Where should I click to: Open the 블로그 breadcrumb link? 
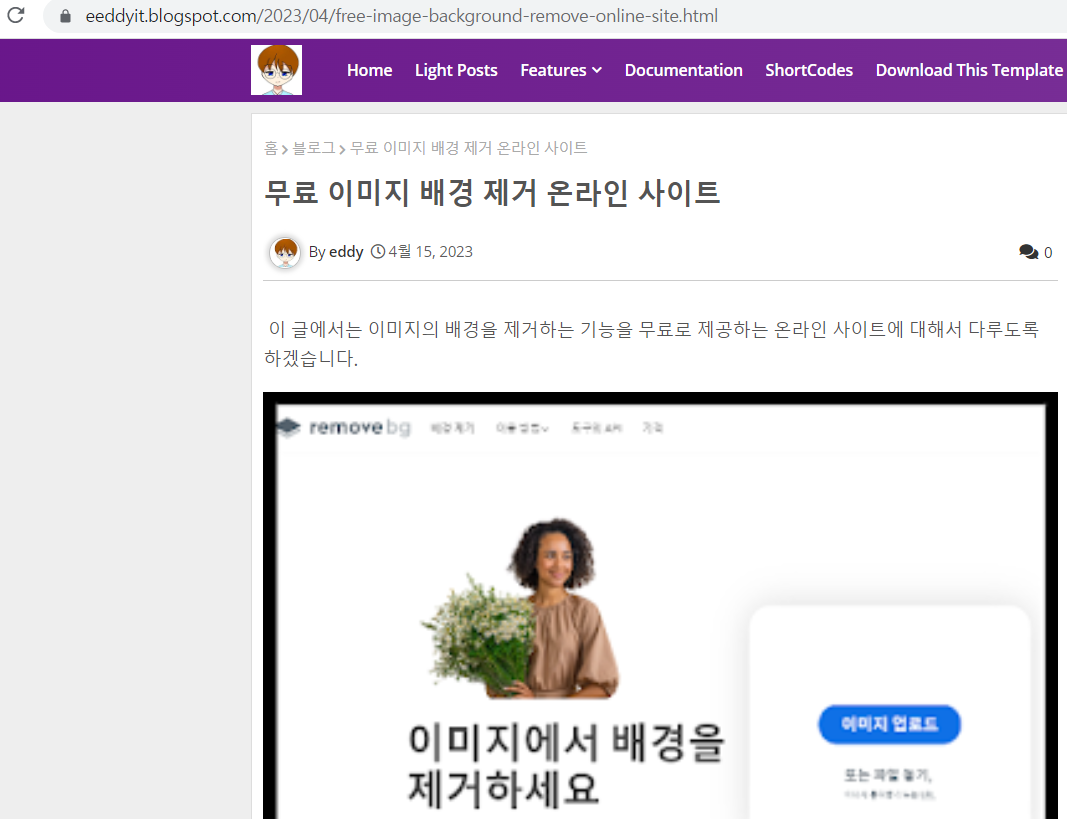pos(314,148)
